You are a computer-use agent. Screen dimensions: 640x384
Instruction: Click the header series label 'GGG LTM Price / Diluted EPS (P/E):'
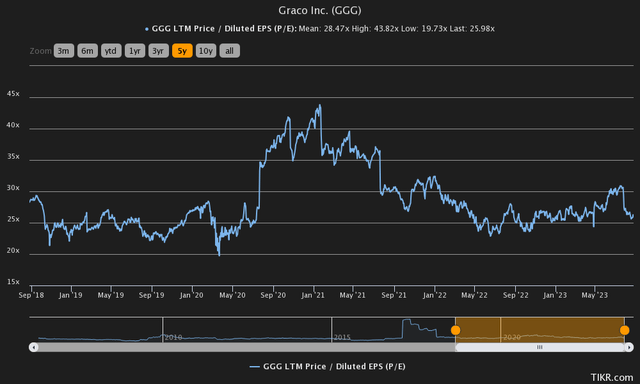coord(224,29)
